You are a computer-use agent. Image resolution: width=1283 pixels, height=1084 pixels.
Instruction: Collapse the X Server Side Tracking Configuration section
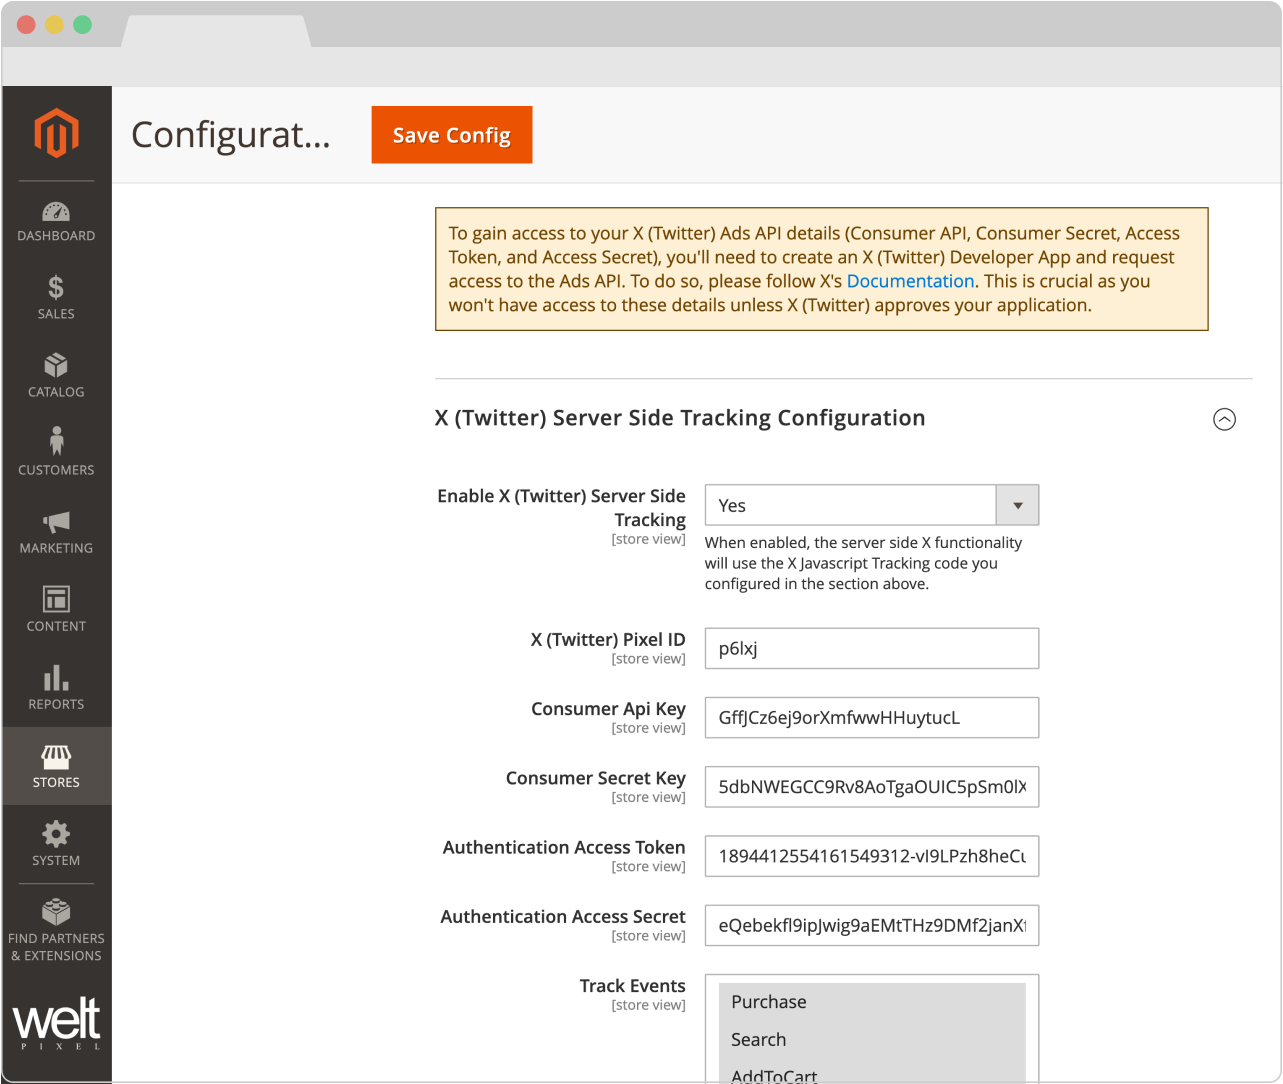click(x=1225, y=419)
